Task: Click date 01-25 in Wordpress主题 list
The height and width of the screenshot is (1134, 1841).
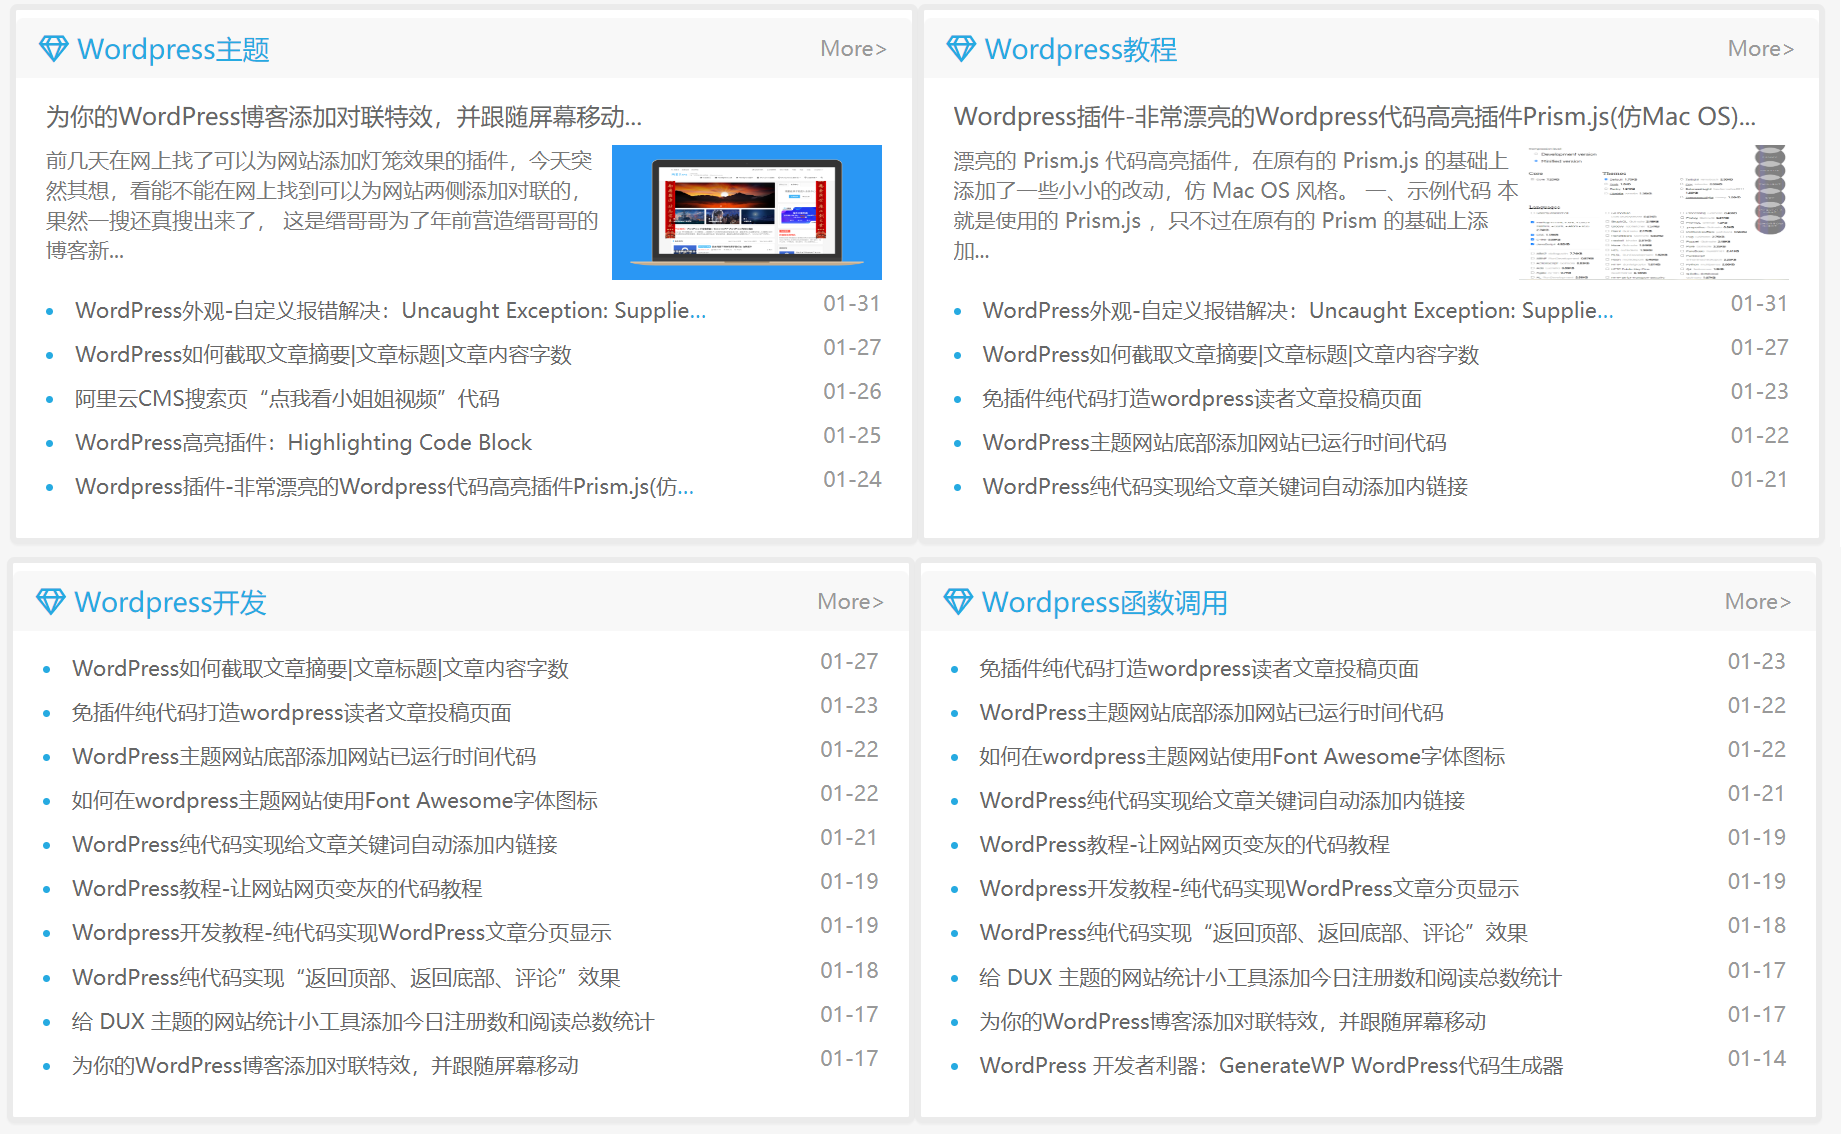Action: (x=852, y=436)
